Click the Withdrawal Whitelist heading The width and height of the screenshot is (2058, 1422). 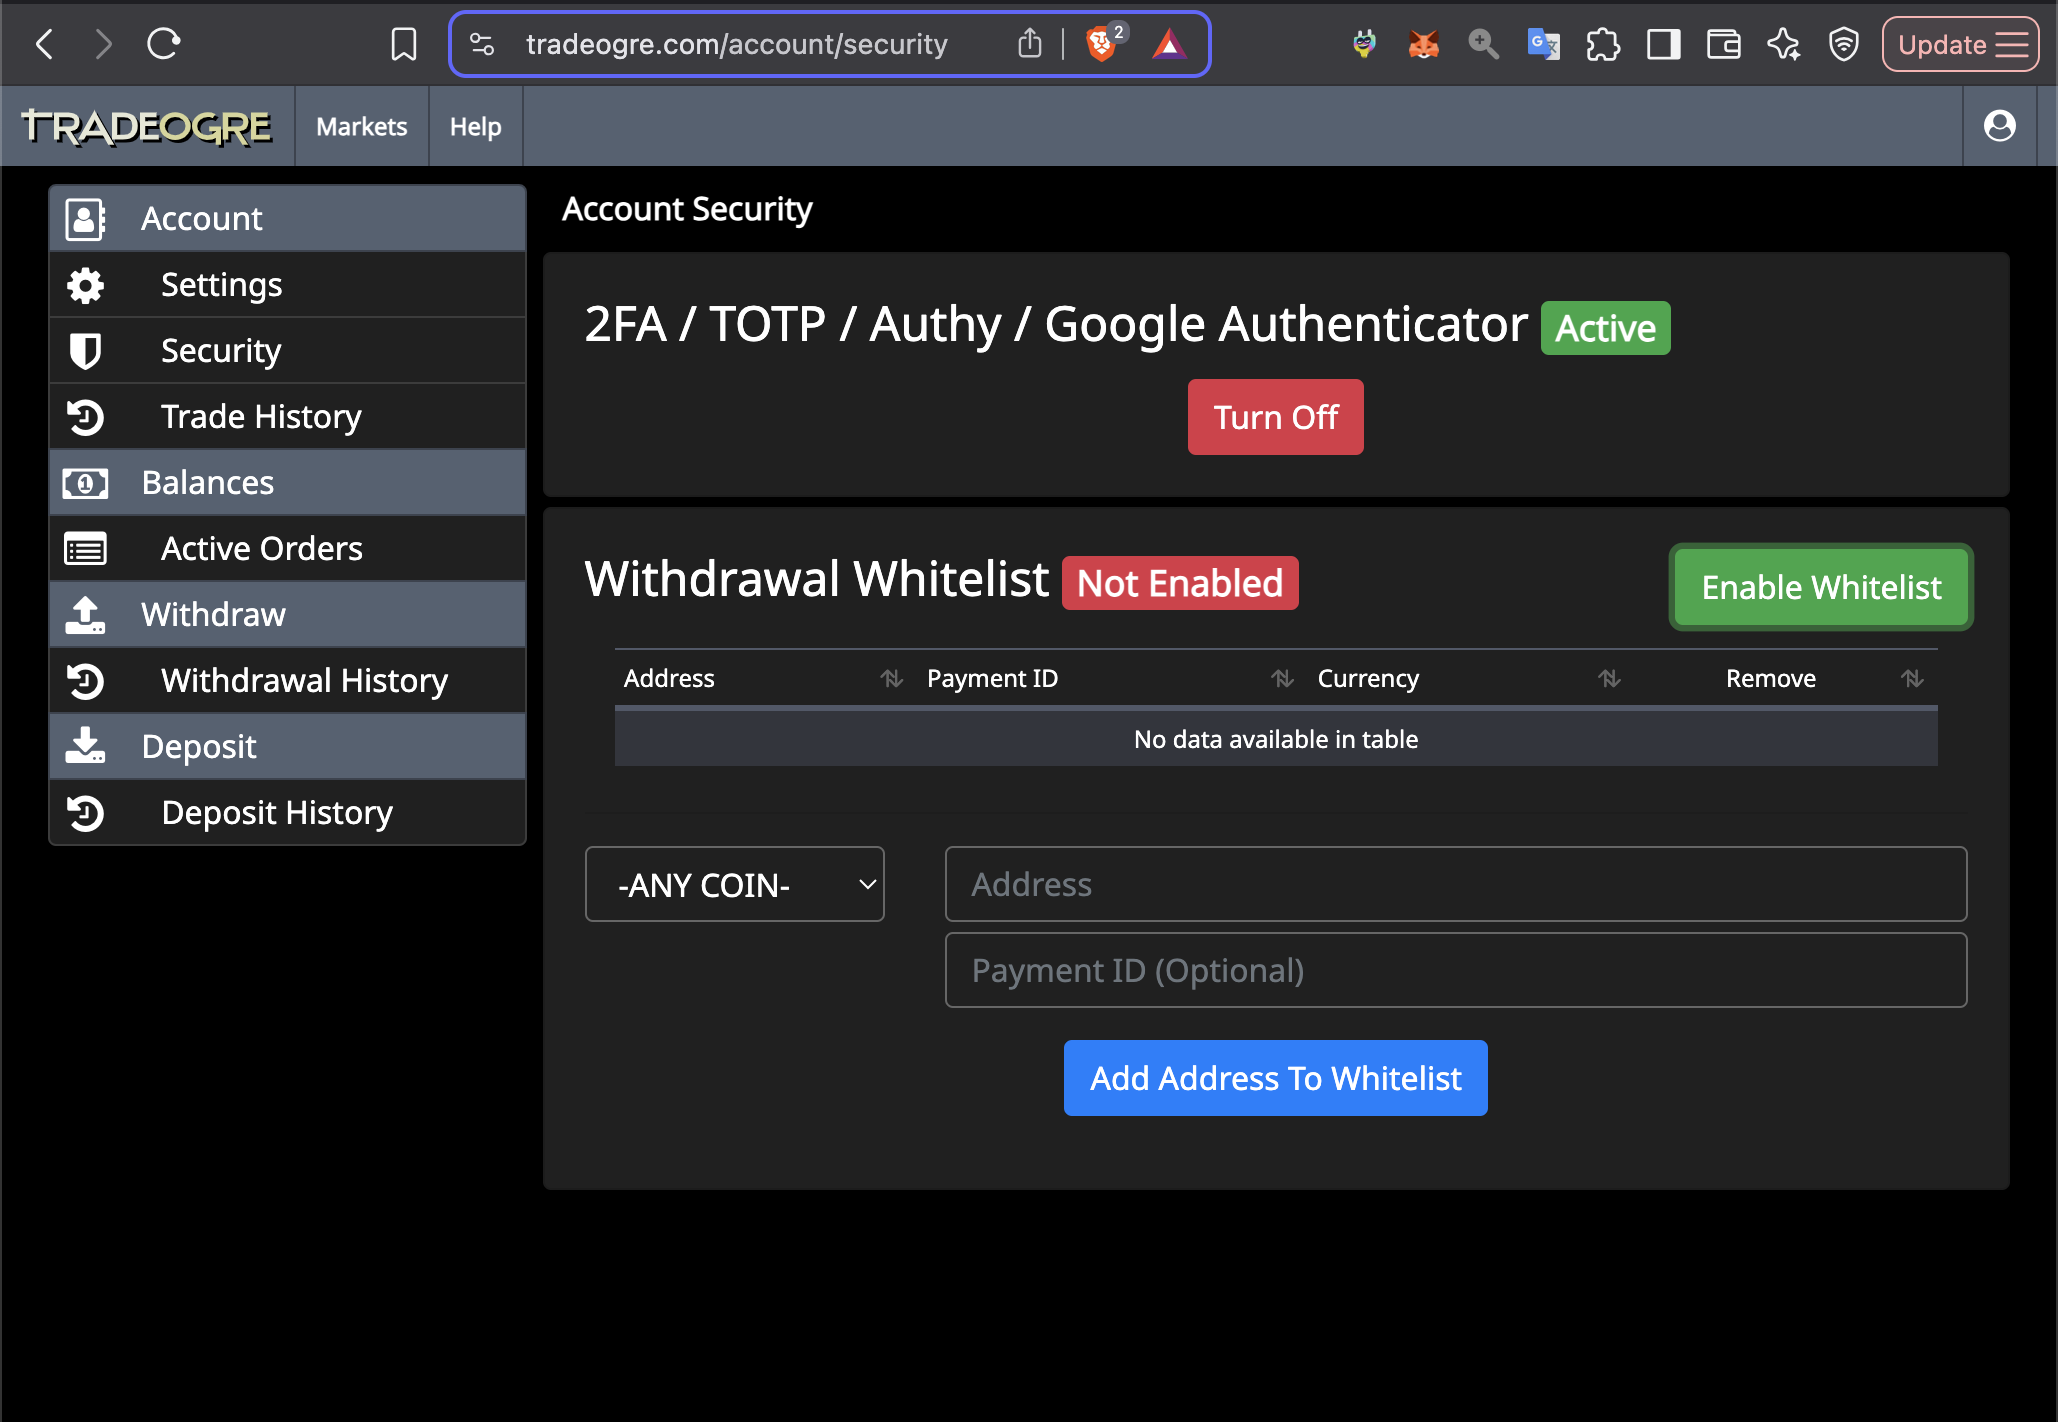(817, 579)
